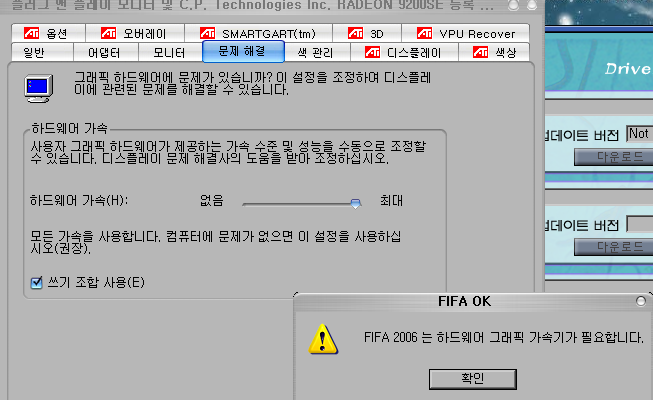Image resolution: width=653 pixels, height=400 pixels.
Task: Click the yellow warning icon in FIFA OK dialog
Action: tap(323, 339)
